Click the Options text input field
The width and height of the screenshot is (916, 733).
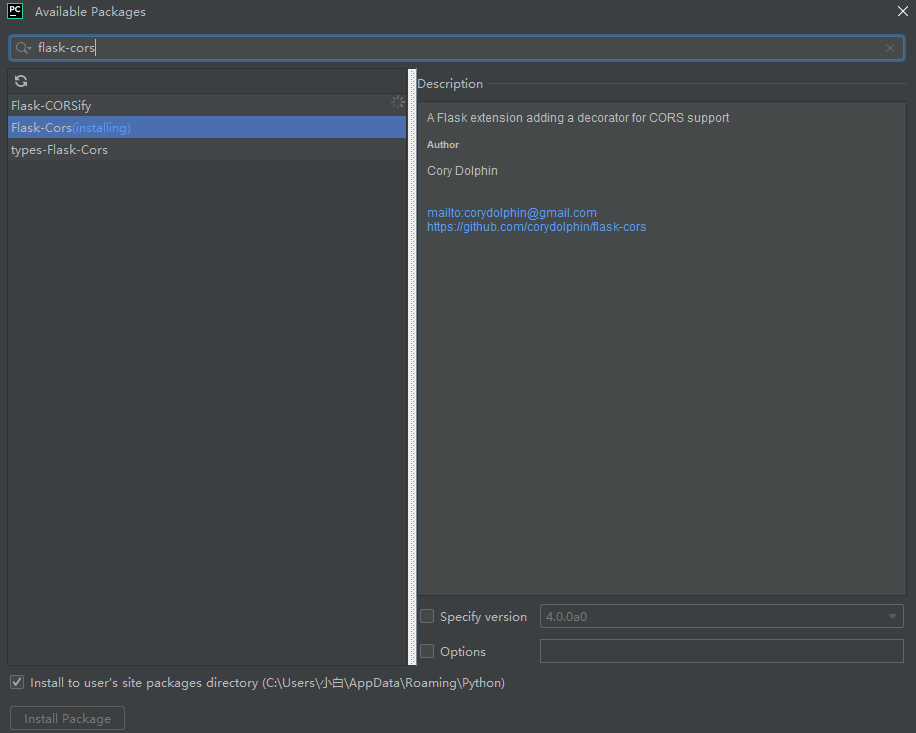[721, 651]
